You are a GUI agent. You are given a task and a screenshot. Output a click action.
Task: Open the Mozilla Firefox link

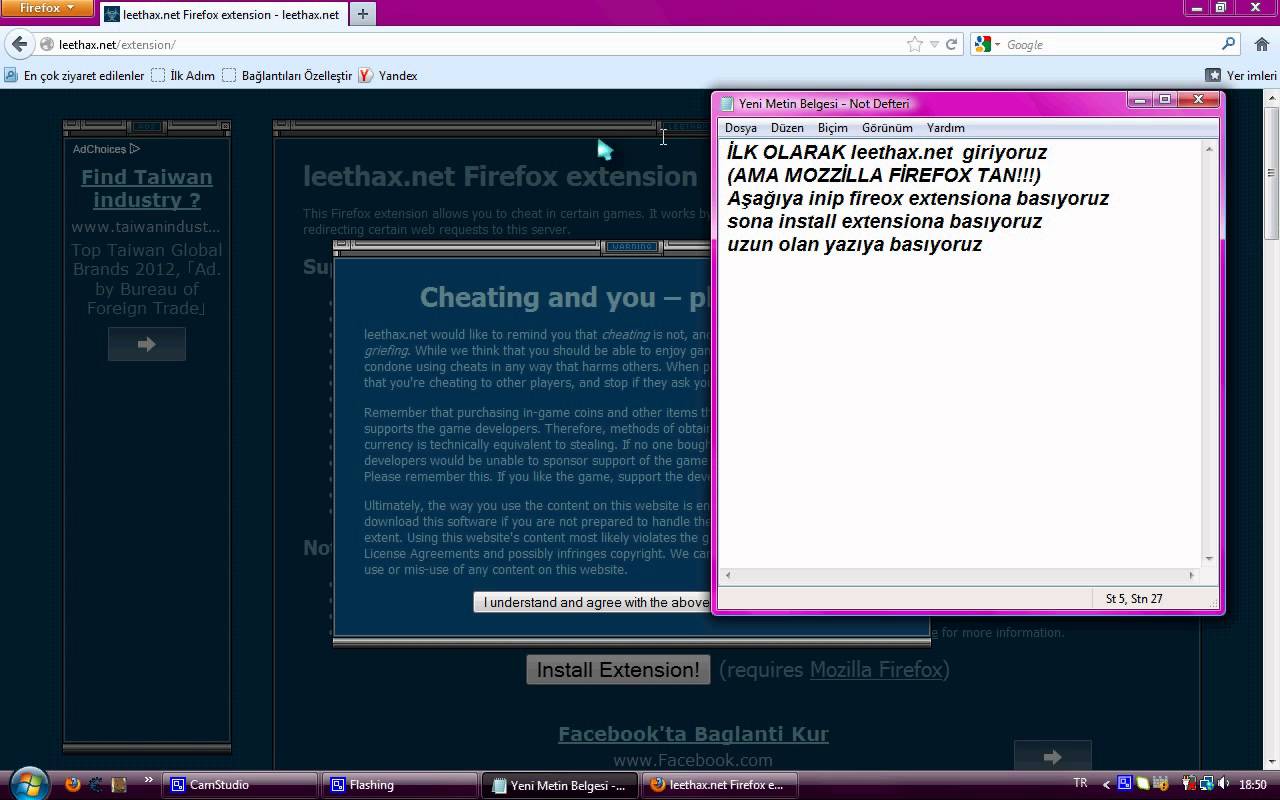pos(876,669)
